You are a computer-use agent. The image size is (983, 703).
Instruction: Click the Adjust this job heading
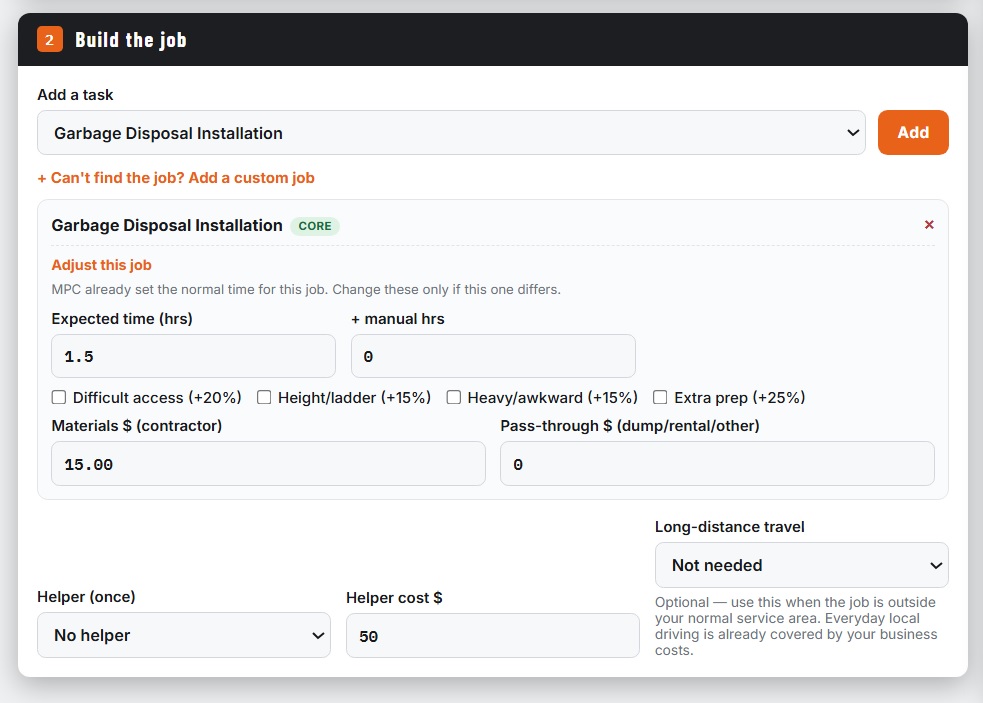click(102, 265)
